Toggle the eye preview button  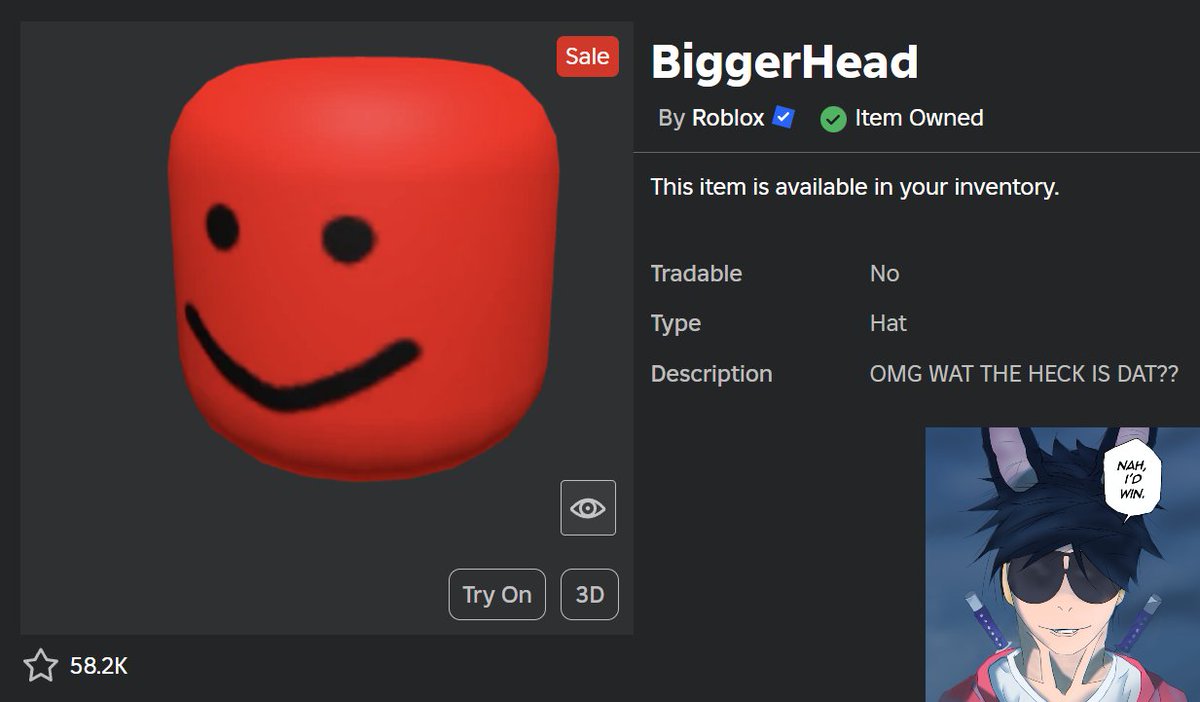[588, 508]
